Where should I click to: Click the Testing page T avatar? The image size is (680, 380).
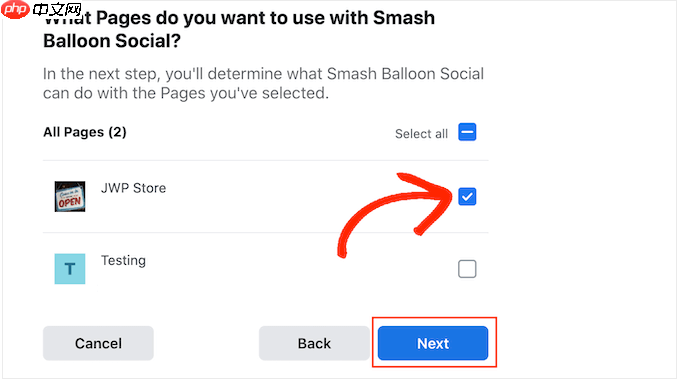(70, 269)
